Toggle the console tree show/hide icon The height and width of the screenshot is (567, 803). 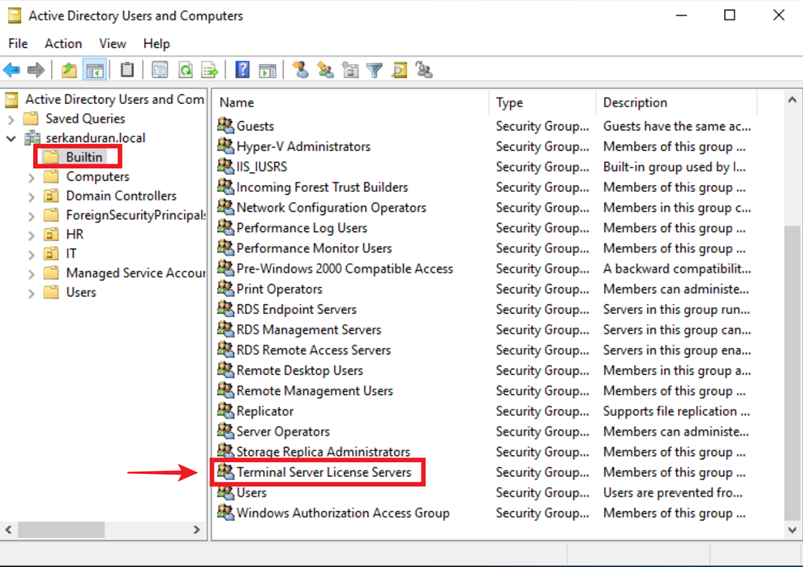click(95, 70)
